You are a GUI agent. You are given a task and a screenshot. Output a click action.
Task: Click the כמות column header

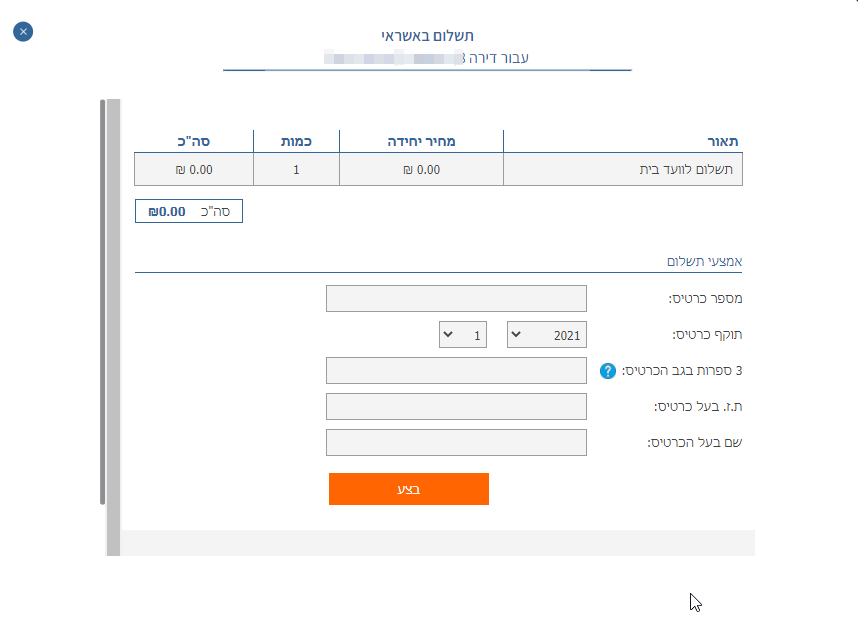click(x=296, y=141)
